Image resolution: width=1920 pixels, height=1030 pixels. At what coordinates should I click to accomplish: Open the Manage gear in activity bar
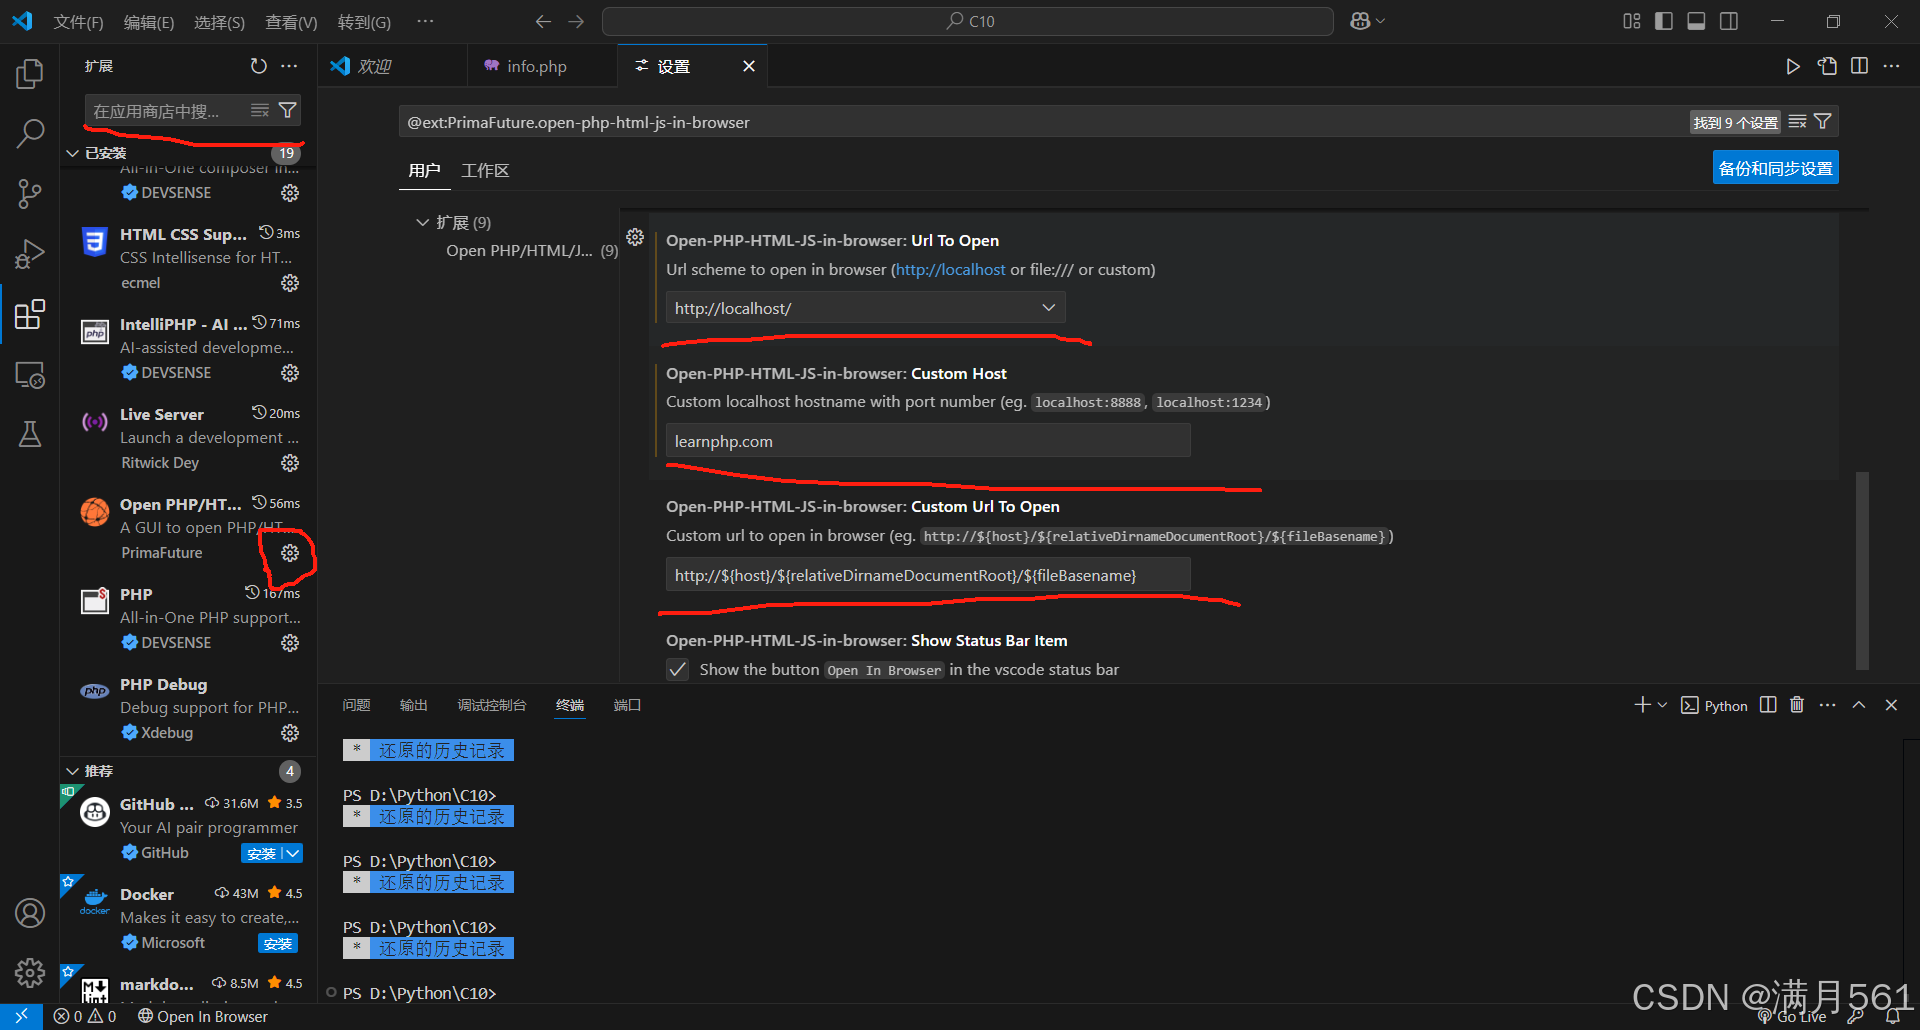[x=30, y=972]
